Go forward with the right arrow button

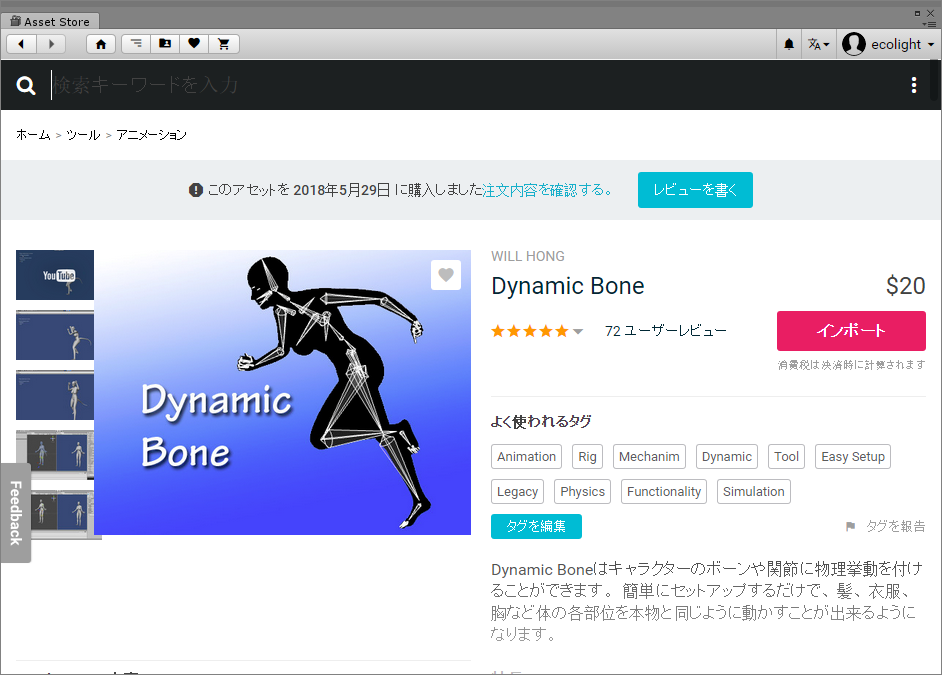tap(52, 44)
